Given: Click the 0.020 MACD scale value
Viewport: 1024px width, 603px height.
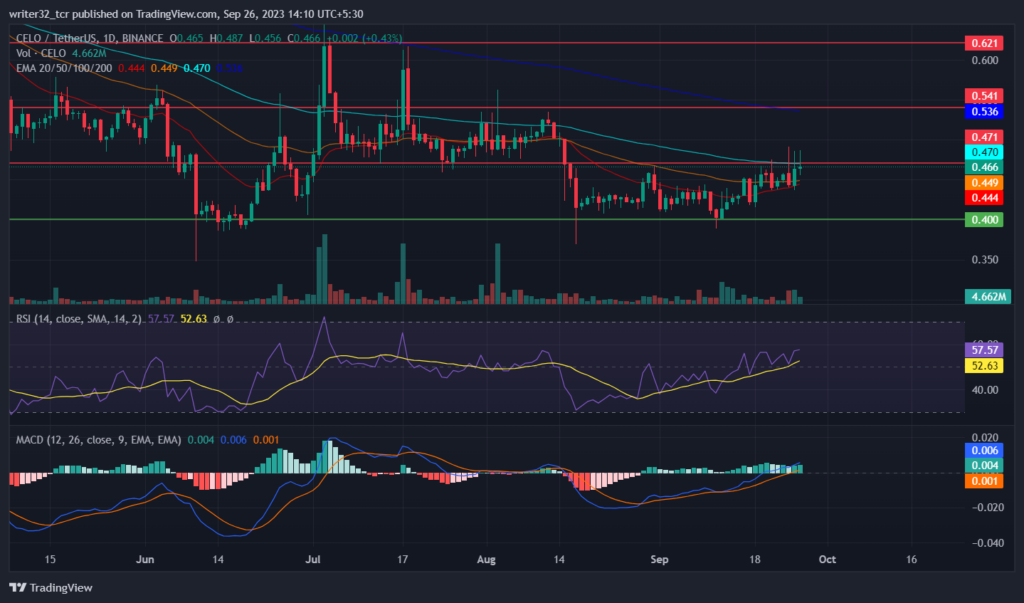Looking at the screenshot, I should point(985,437).
